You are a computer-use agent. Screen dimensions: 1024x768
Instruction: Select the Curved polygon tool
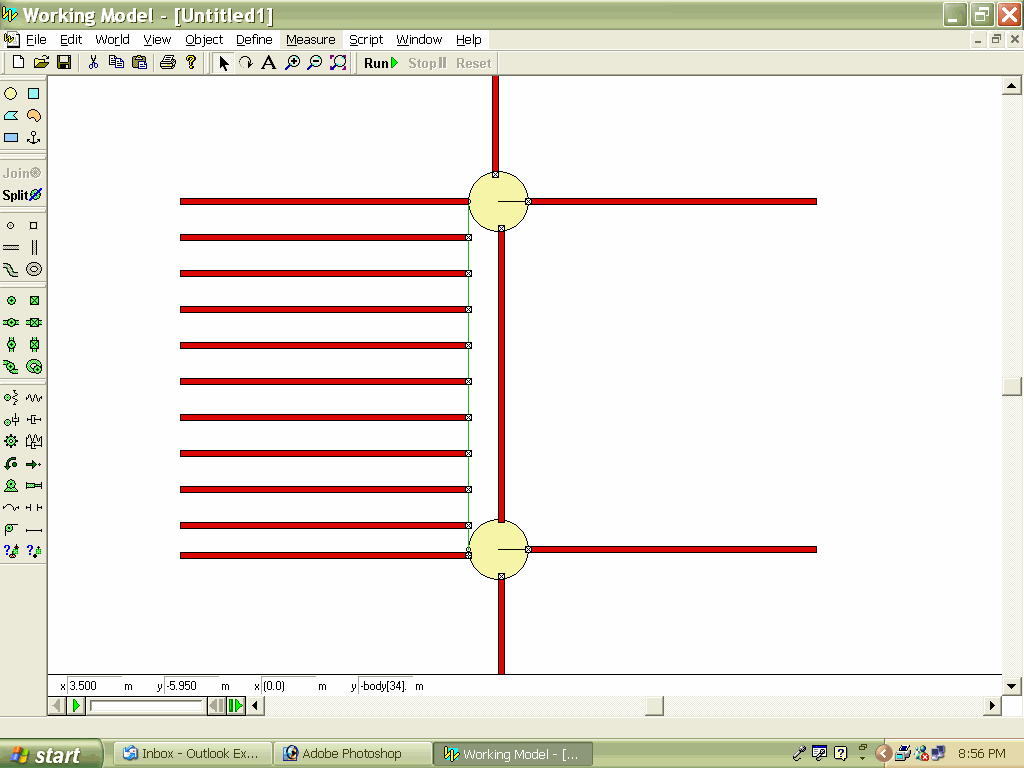(x=33, y=116)
